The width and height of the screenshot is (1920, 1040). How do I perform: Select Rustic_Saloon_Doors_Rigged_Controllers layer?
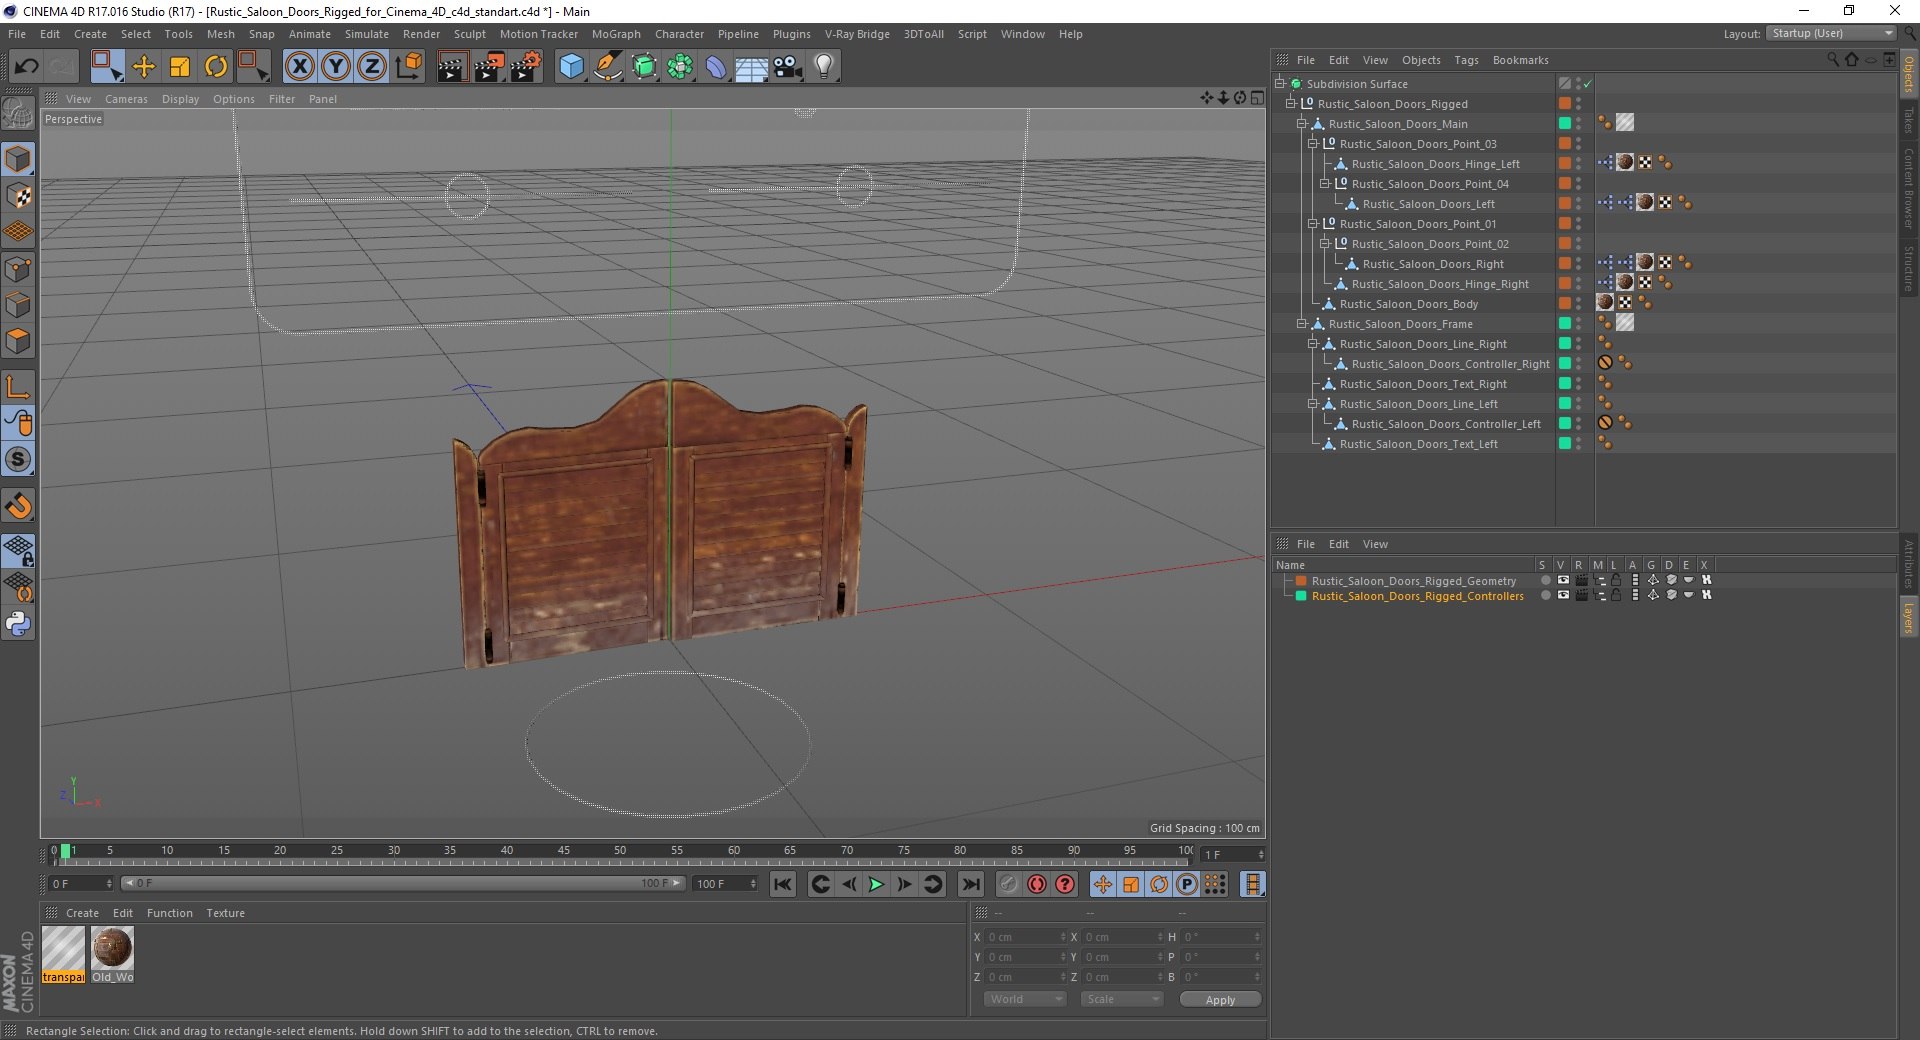[1417, 596]
